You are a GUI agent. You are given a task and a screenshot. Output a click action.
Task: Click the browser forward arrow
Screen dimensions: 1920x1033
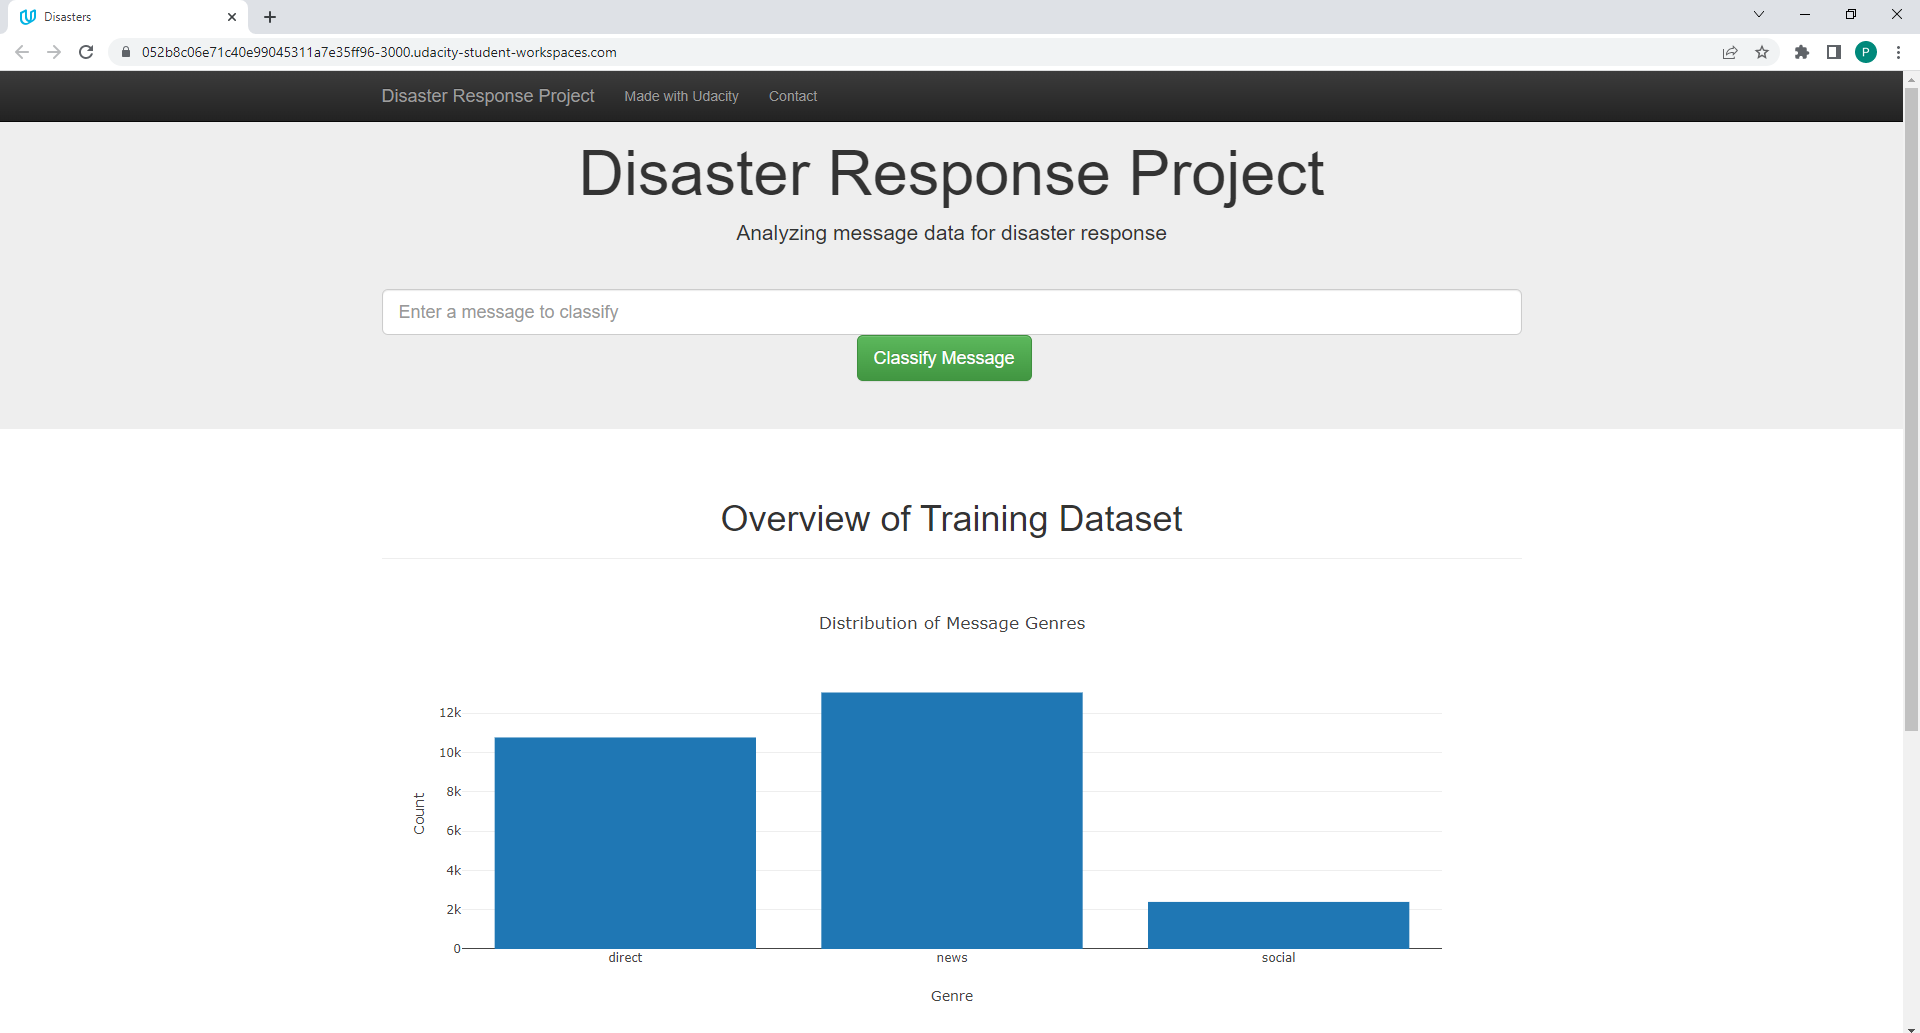54,52
